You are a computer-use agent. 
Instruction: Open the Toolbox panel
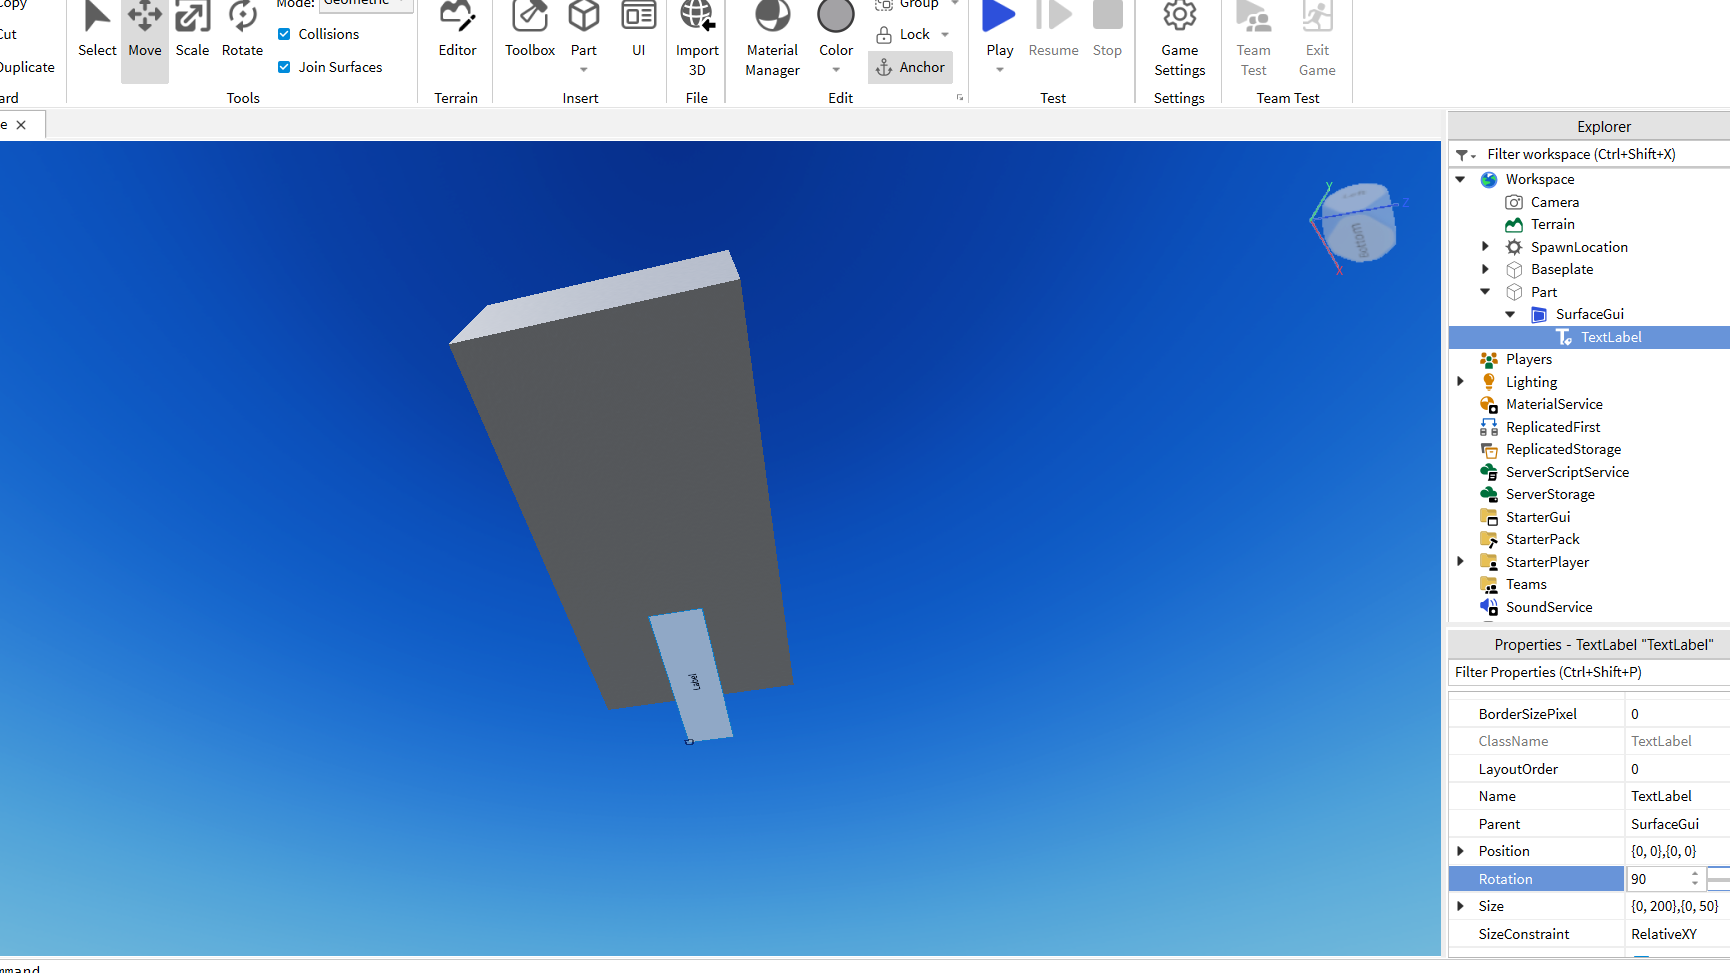(530, 30)
